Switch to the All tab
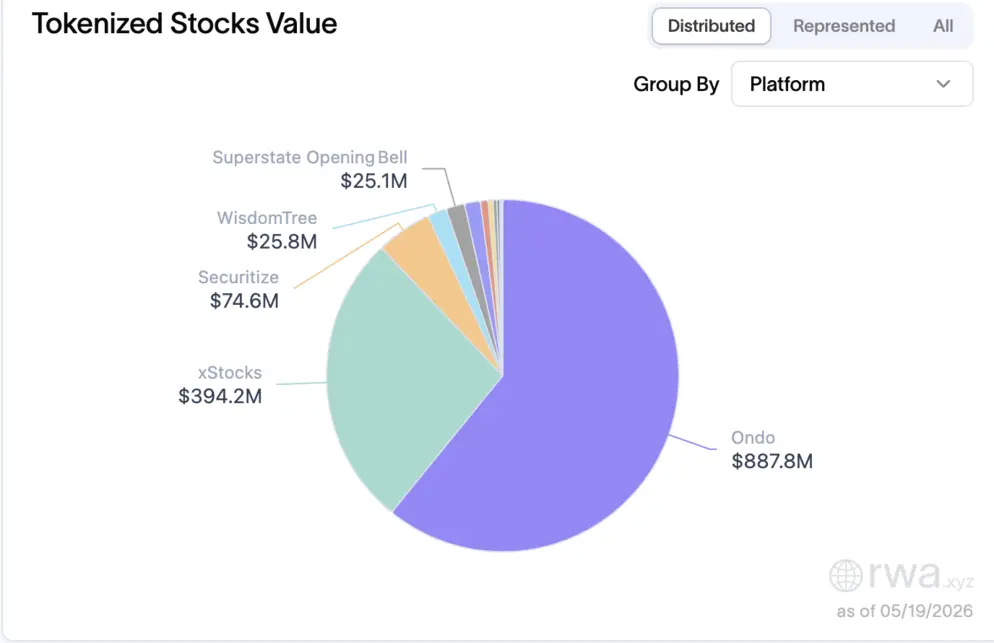This screenshot has height=643, width=994. [943, 26]
